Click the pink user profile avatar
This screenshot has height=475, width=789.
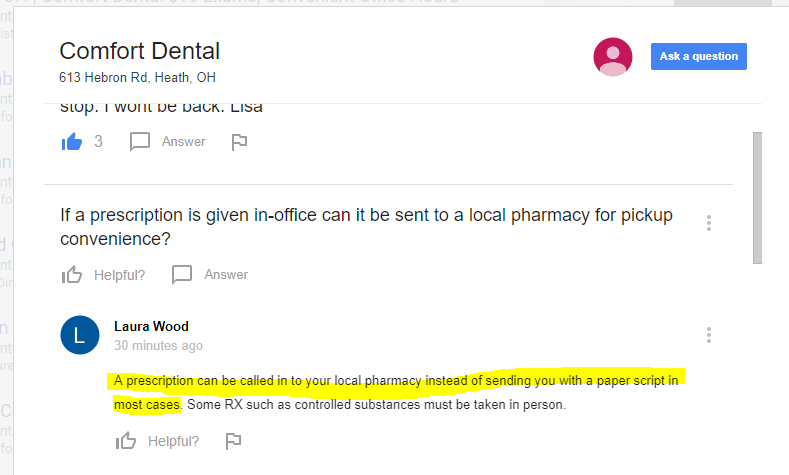612,57
